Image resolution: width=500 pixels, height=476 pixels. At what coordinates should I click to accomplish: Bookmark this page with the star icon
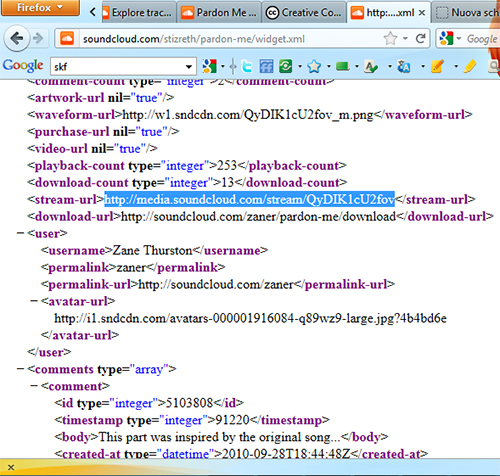point(390,39)
